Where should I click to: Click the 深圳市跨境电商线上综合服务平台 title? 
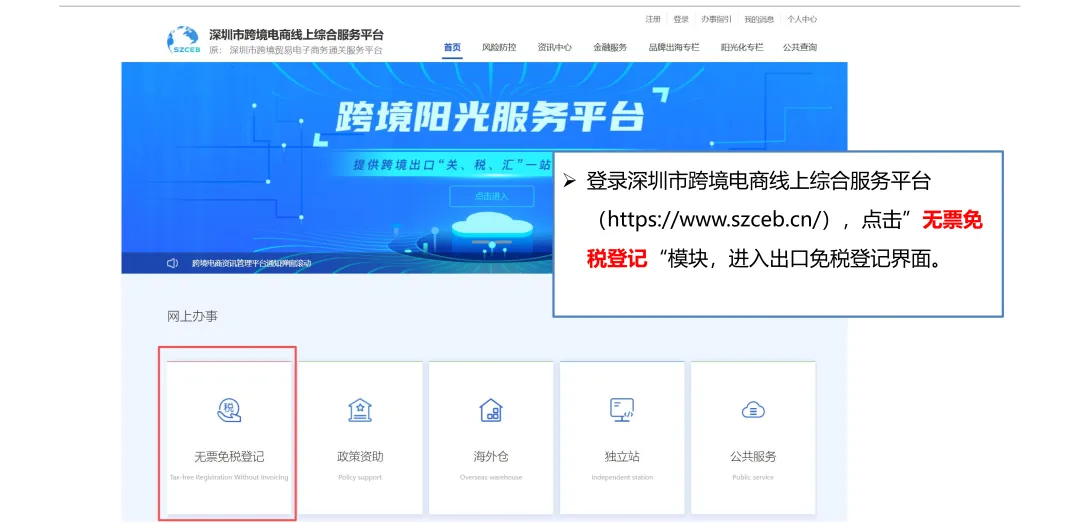tap(296, 35)
